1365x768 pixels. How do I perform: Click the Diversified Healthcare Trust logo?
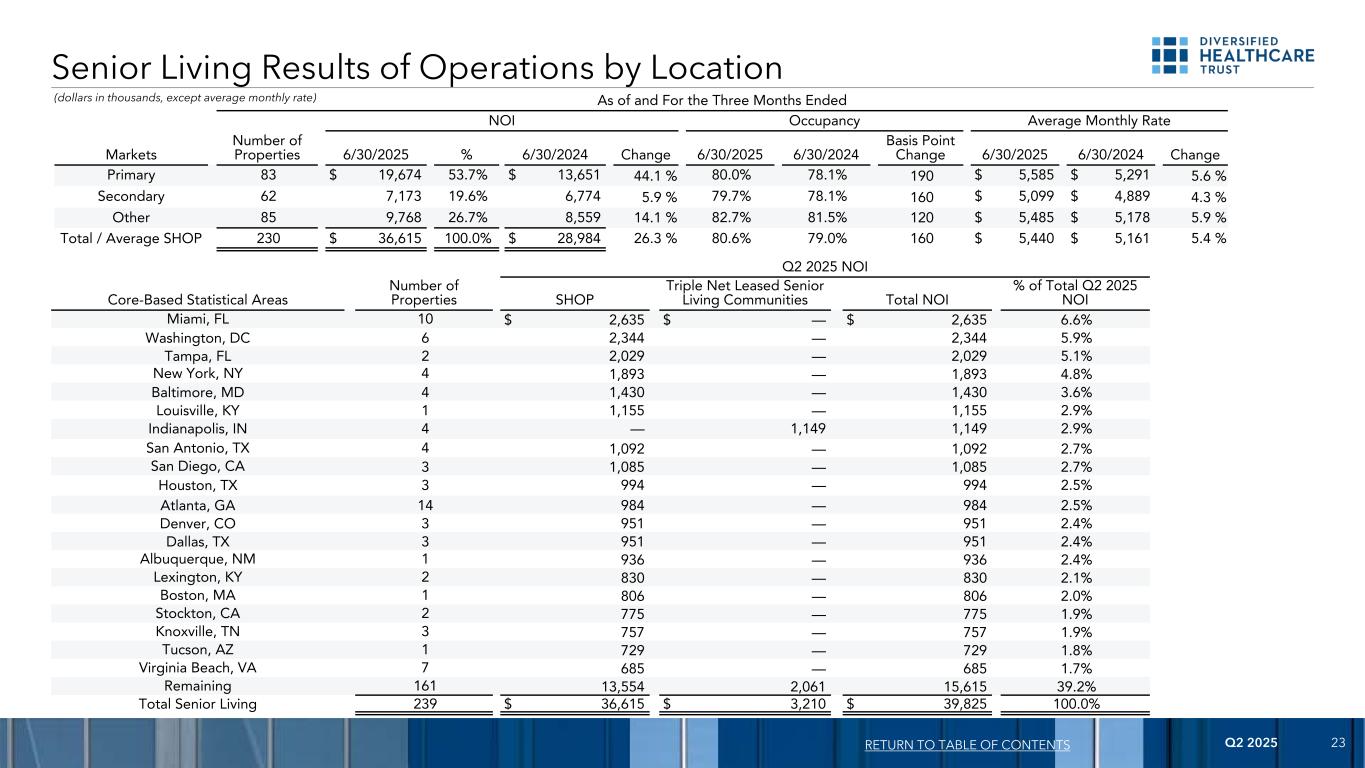[1231, 56]
